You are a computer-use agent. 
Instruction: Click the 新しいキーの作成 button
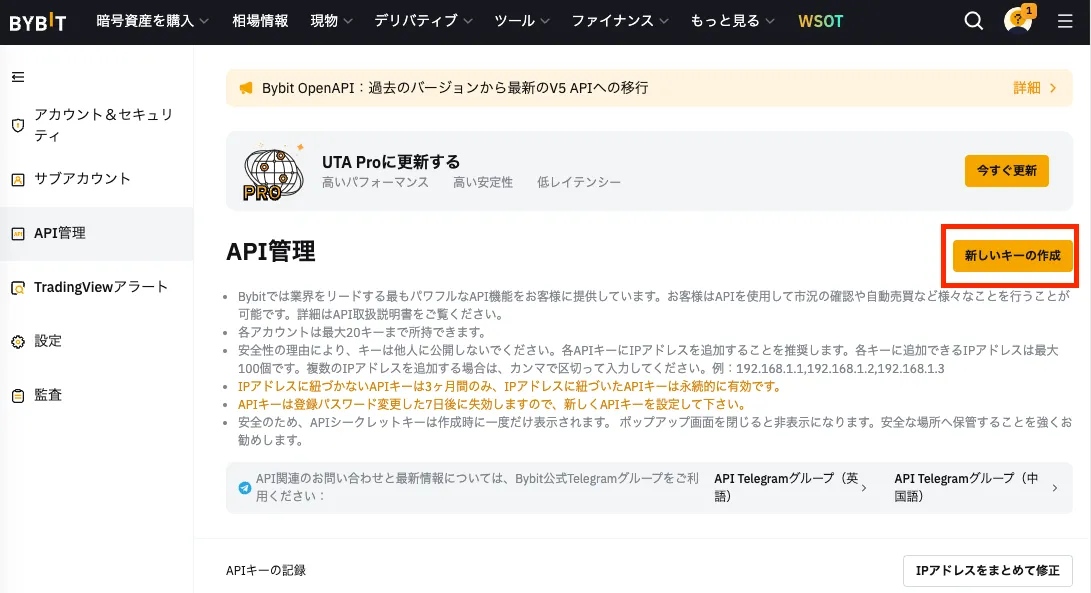(1012, 256)
